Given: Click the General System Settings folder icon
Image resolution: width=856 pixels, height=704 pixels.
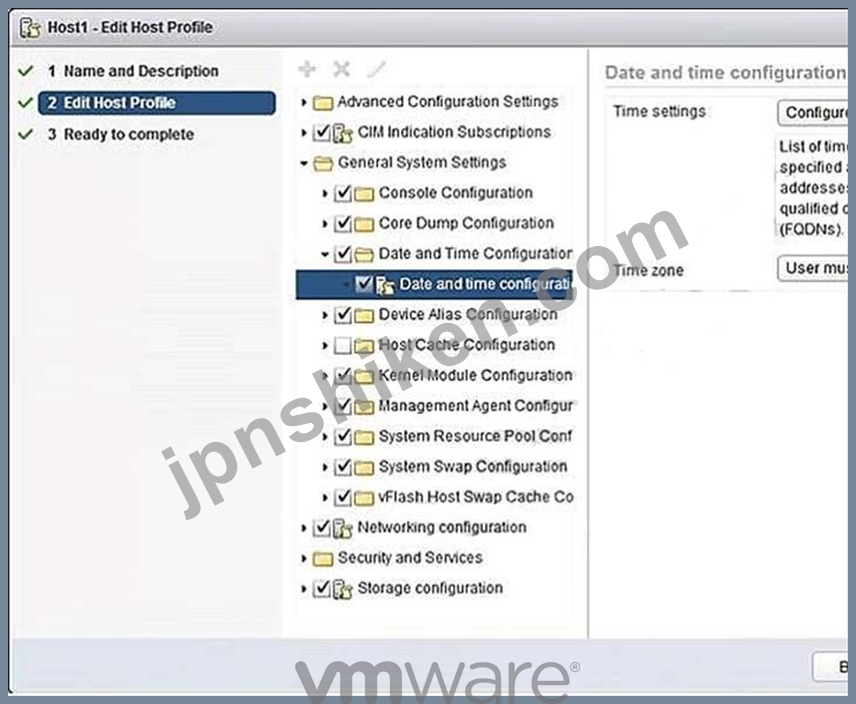Looking at the screenshot, I should 323,163.
